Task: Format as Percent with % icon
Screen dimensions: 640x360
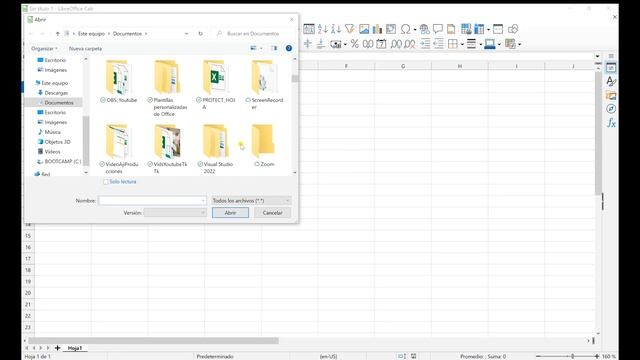Action: click(x=354, y=44)
